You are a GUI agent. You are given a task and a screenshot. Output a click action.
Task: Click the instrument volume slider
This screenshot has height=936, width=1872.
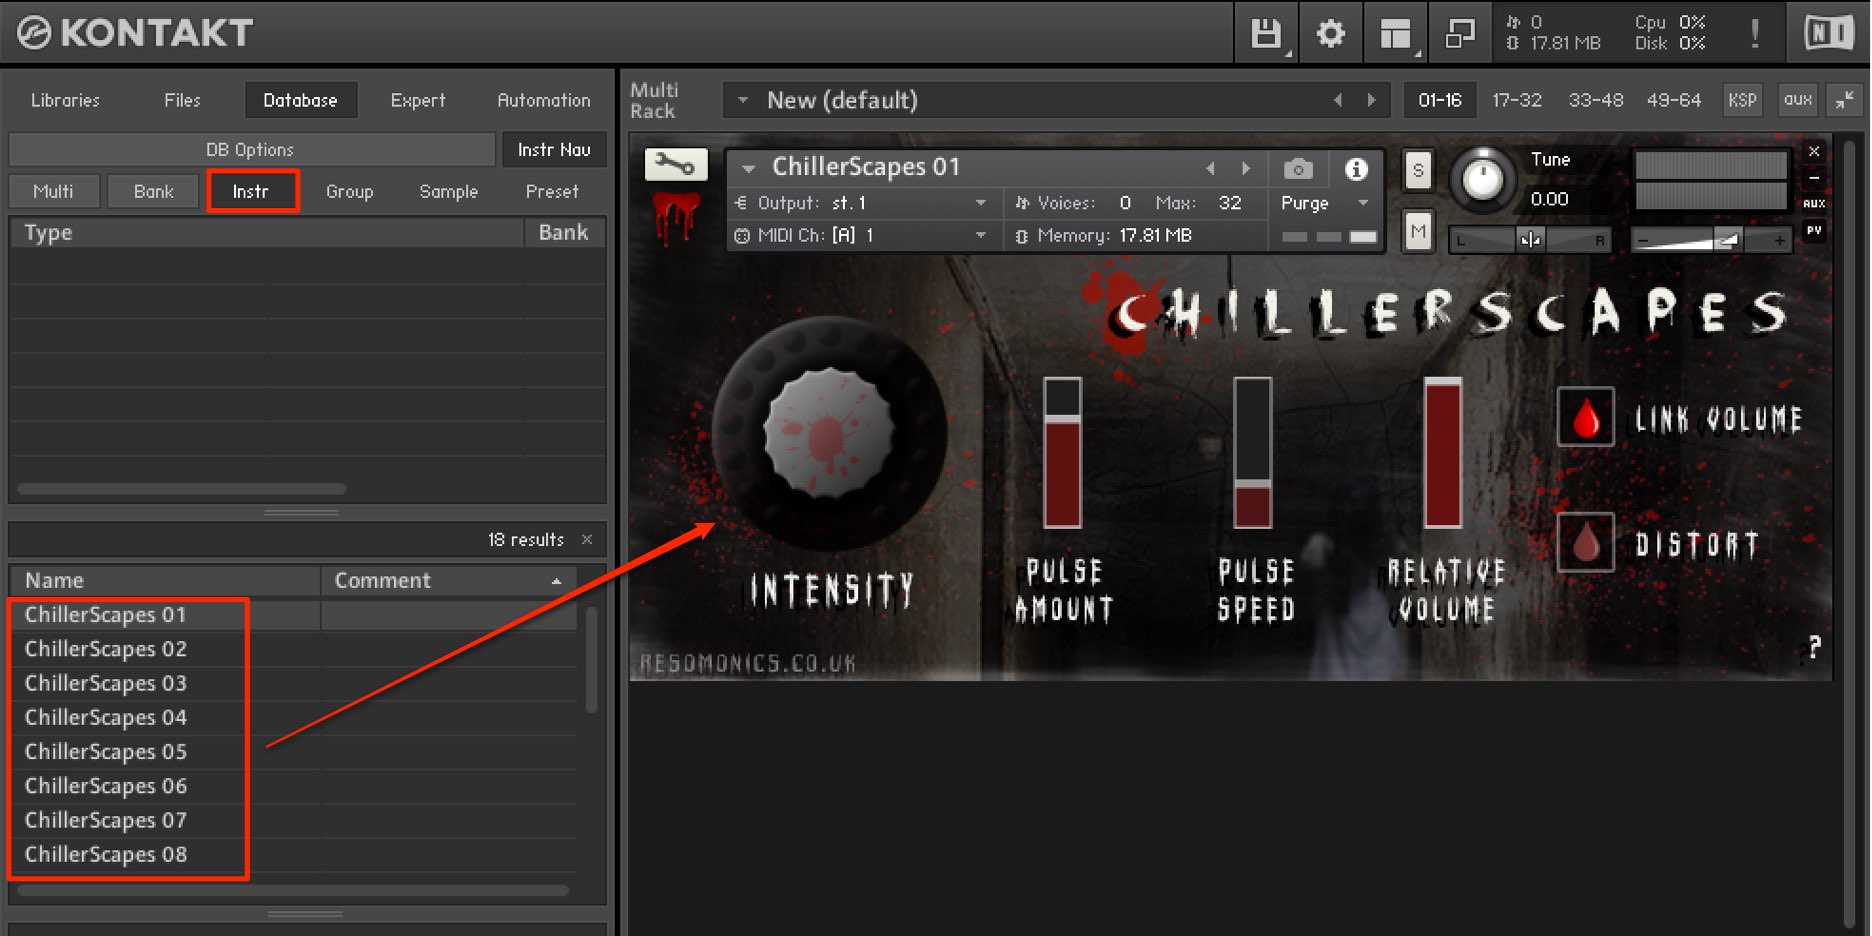click(x=1712, y=240)
